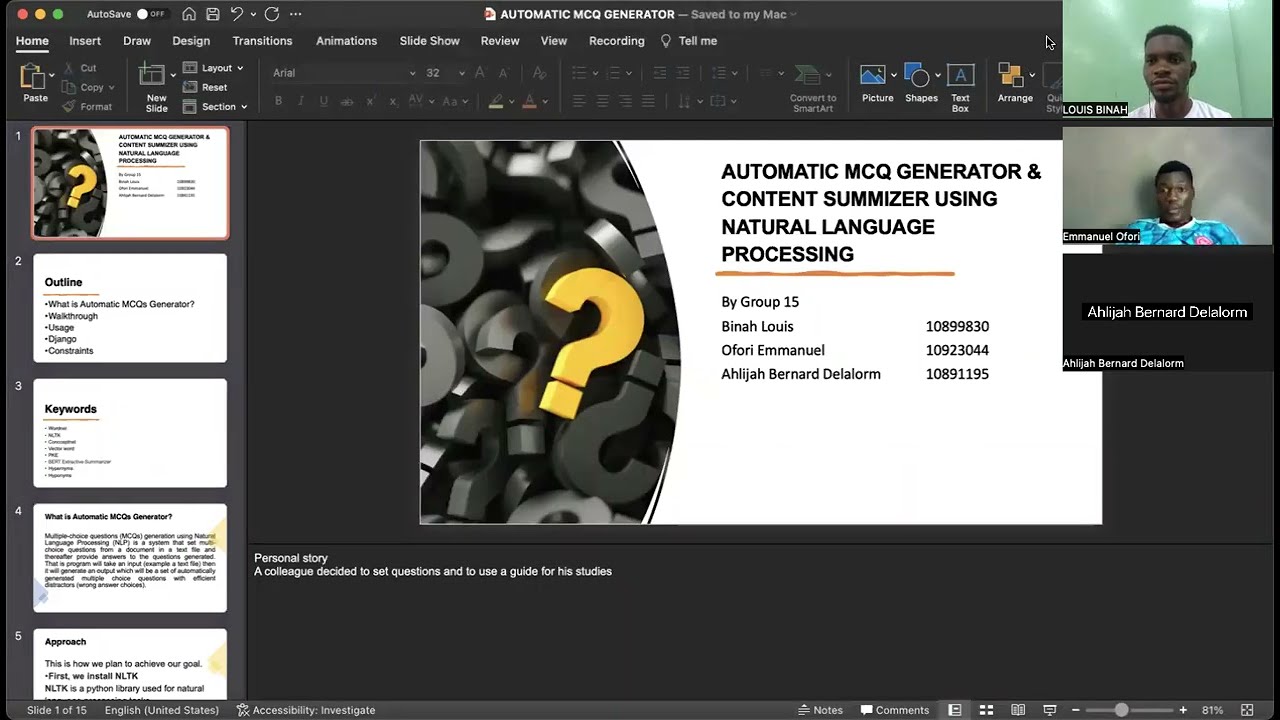Switch to Slide Sorter view
Screen dimensions: 1280x720
[x=986, y=710]
